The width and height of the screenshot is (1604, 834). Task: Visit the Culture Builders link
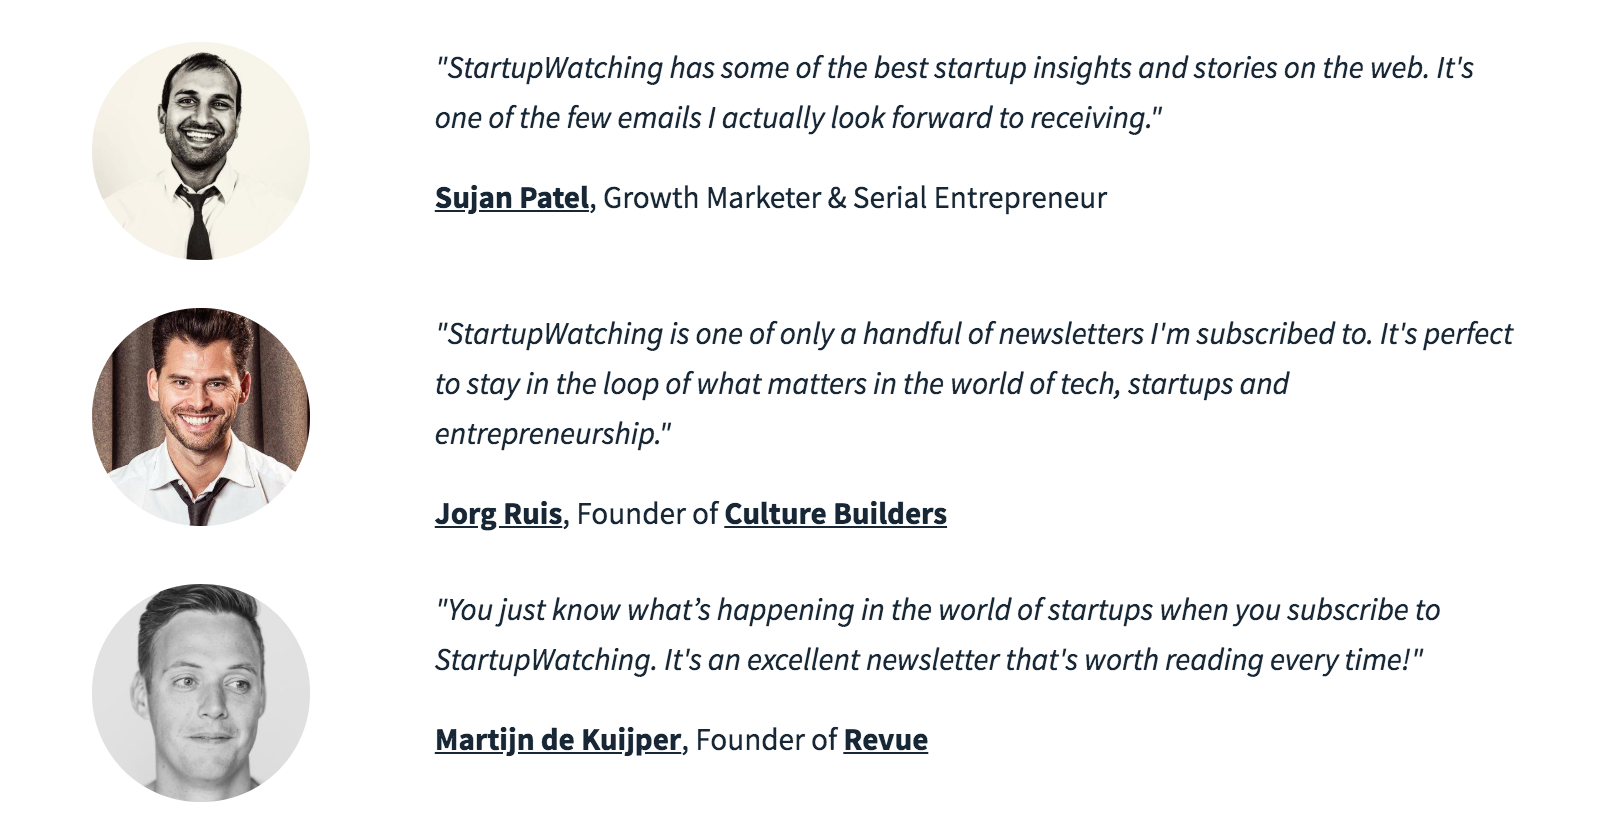(x=835, y=514)
